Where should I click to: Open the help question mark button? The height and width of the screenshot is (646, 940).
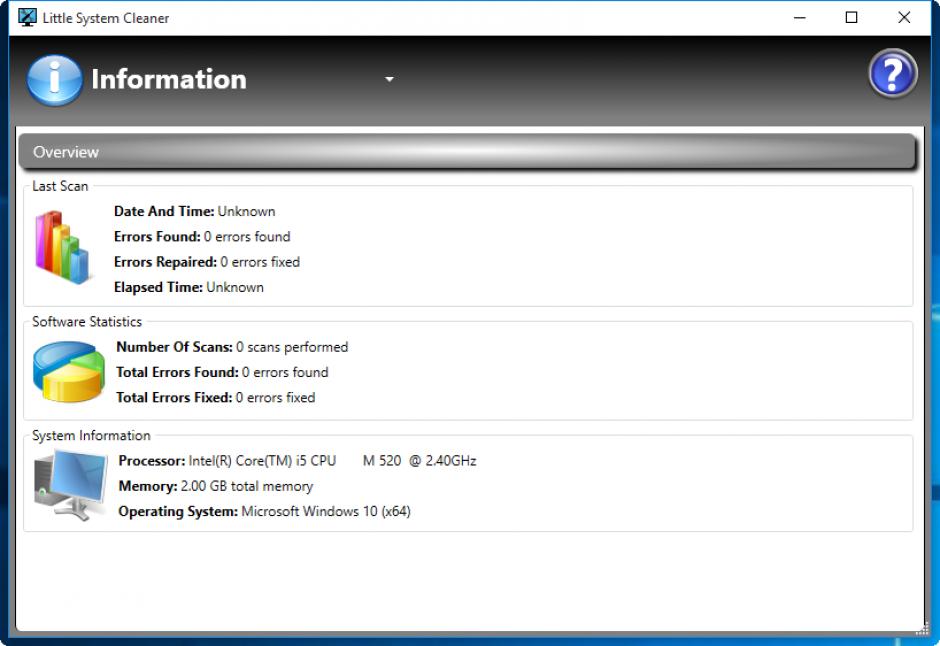coord(892,75)
